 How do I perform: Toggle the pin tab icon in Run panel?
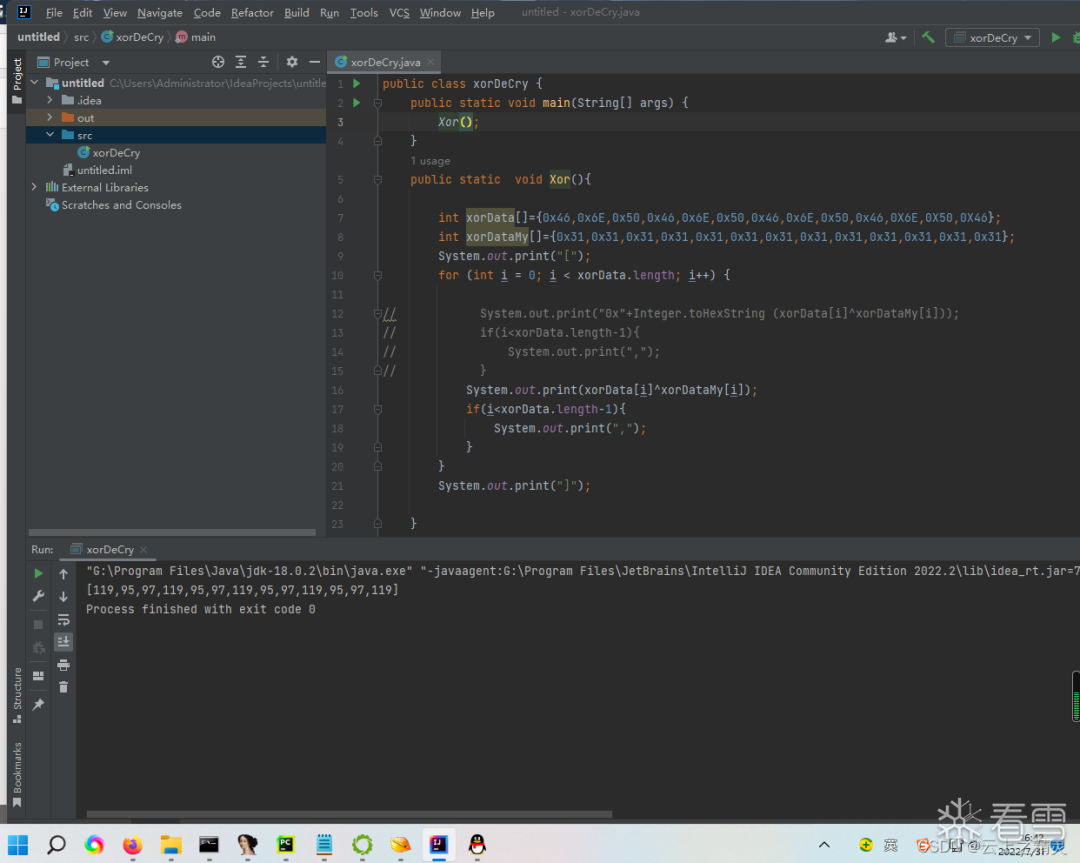click(38, 704)
